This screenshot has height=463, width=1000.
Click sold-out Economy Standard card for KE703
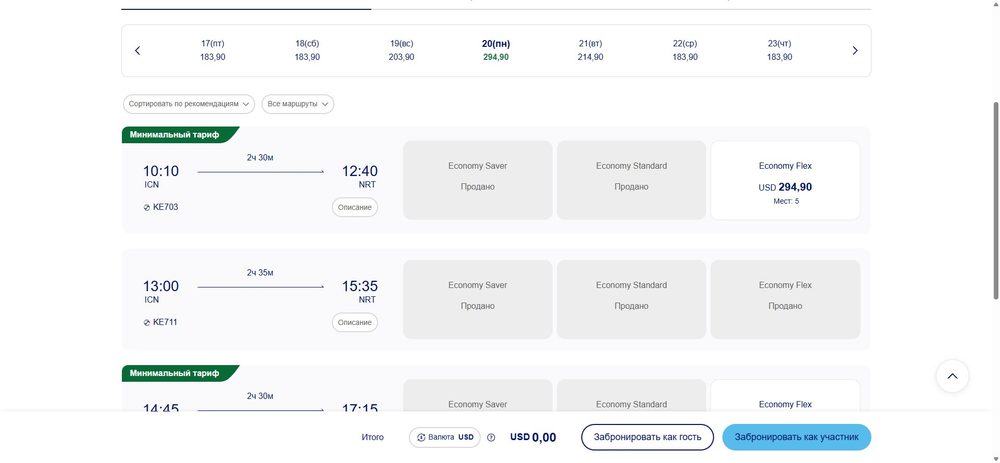tap(631, 180)
